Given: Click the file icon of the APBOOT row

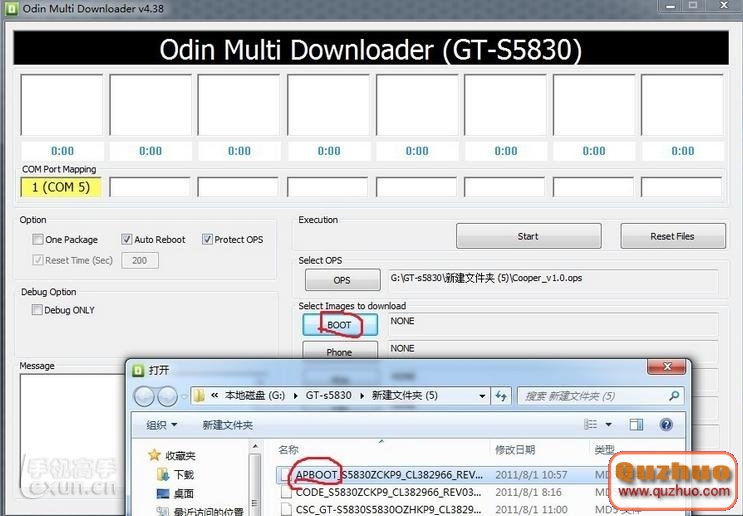Looking at the screenshot, I should click(285, 474).
